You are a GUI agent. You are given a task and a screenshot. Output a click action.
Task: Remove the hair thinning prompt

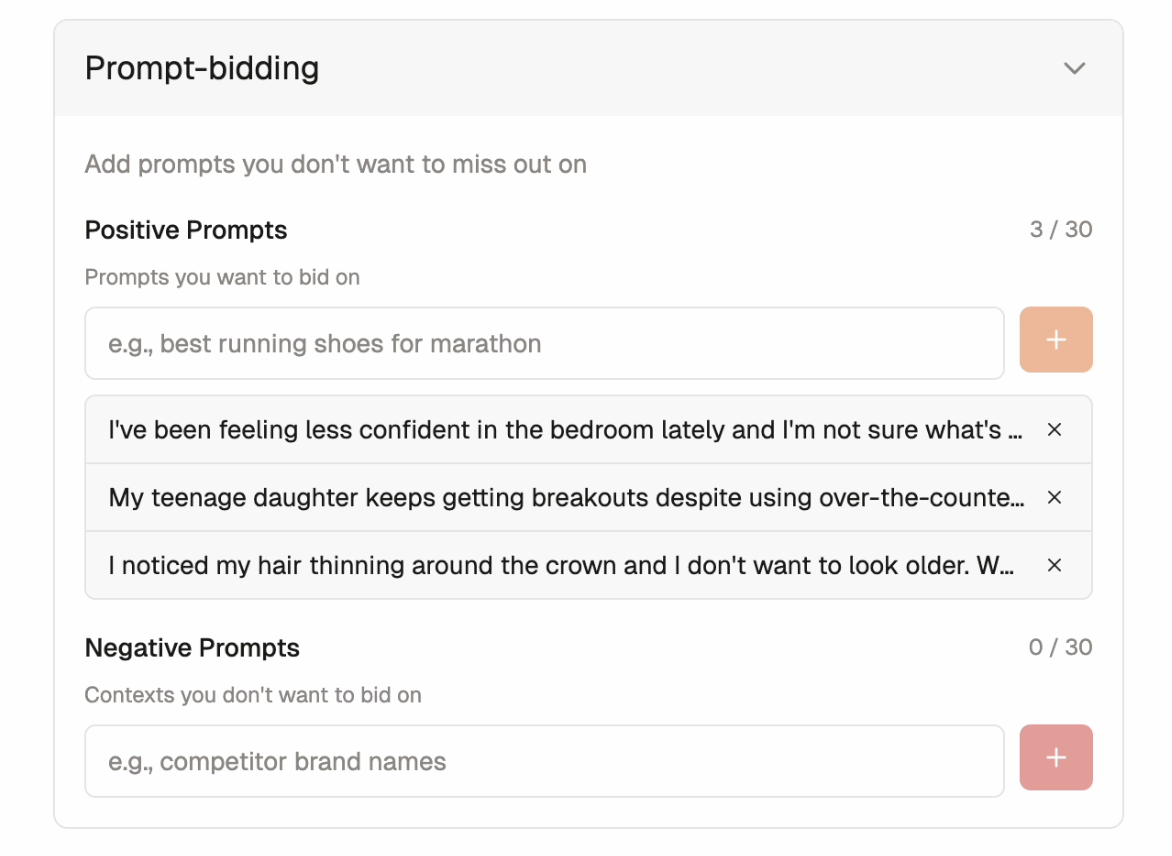pyautogui.click(x=1054, y=566)
